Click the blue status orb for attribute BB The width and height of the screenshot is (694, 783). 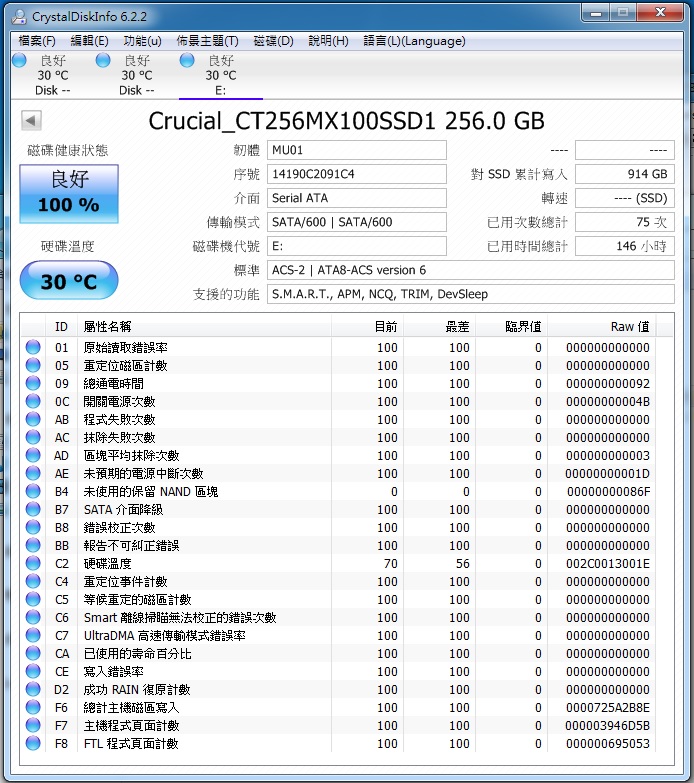pos(33,545)
